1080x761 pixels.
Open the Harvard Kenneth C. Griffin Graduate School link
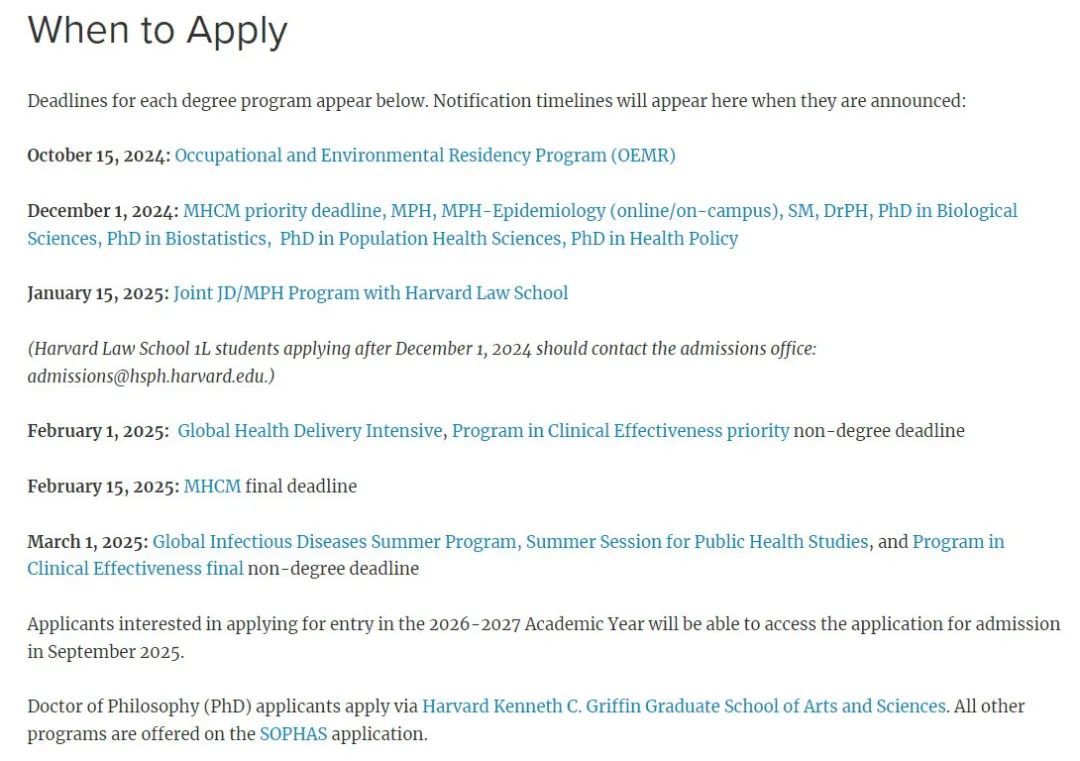tap(683, 706)
